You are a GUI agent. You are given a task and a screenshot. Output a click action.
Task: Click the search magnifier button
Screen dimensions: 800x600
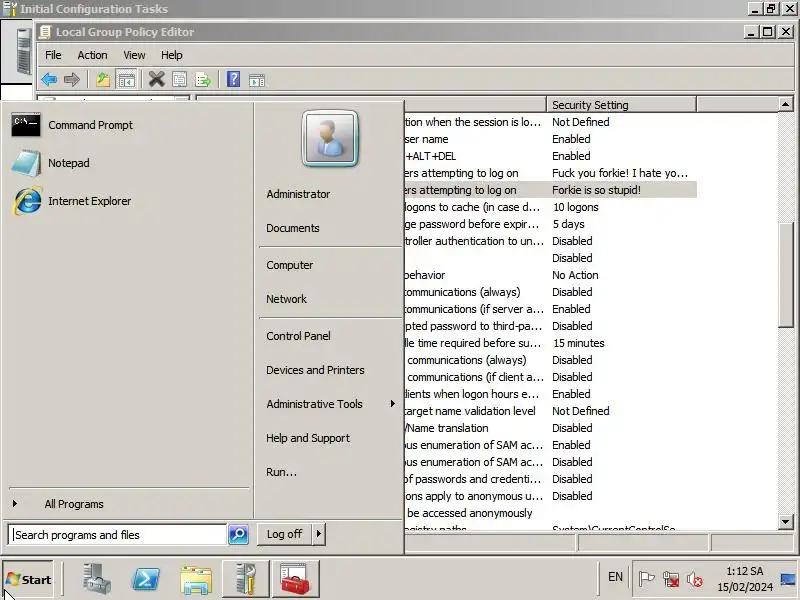click(238, 535)
